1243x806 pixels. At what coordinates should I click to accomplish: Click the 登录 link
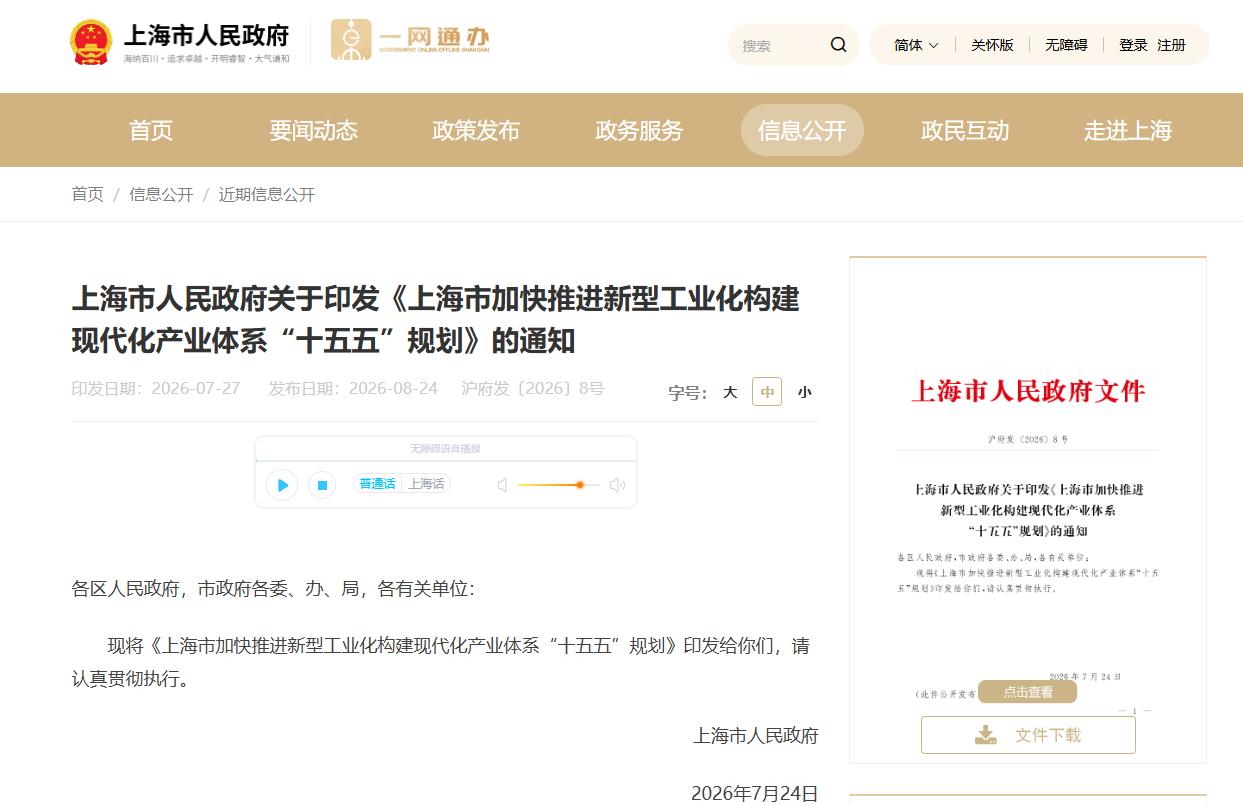pos(1133,45)
